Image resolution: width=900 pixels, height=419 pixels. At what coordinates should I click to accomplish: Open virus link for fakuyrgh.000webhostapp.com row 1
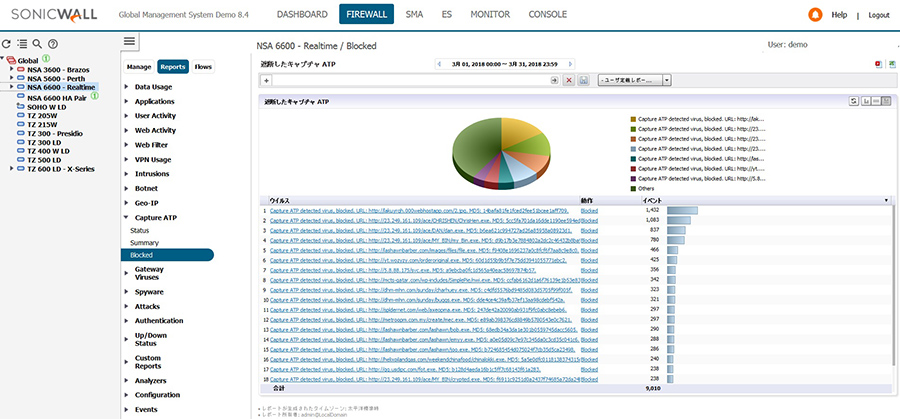point(419,211)
